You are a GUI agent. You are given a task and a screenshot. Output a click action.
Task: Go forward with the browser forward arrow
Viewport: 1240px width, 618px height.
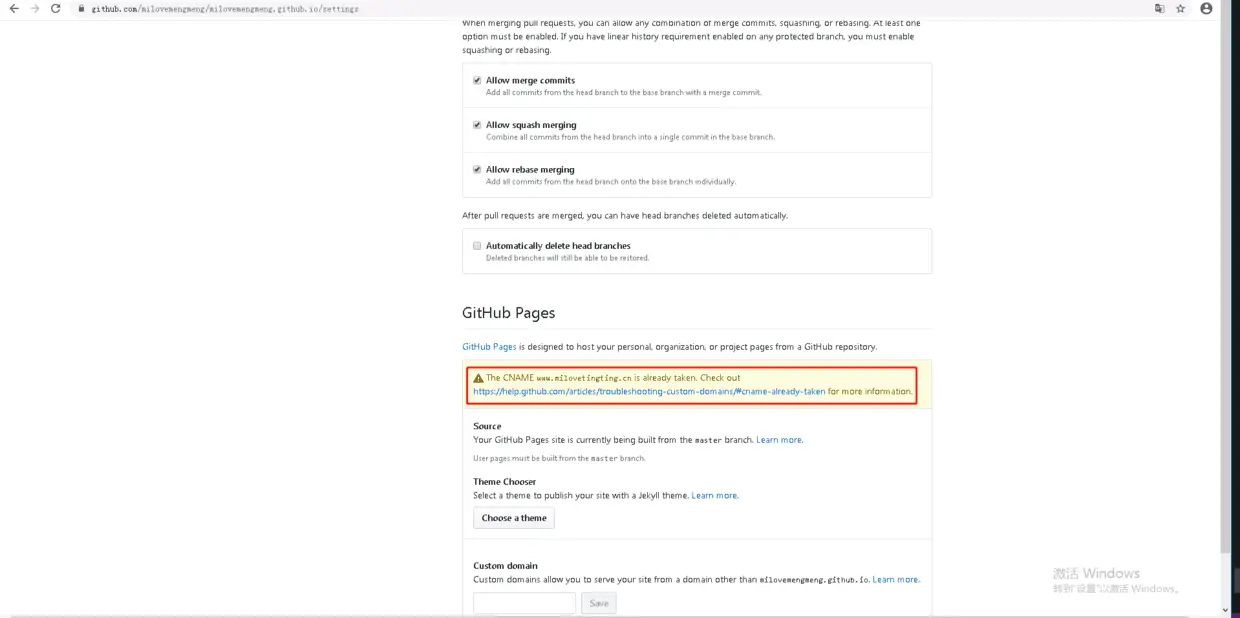click(x=35, y=8)
